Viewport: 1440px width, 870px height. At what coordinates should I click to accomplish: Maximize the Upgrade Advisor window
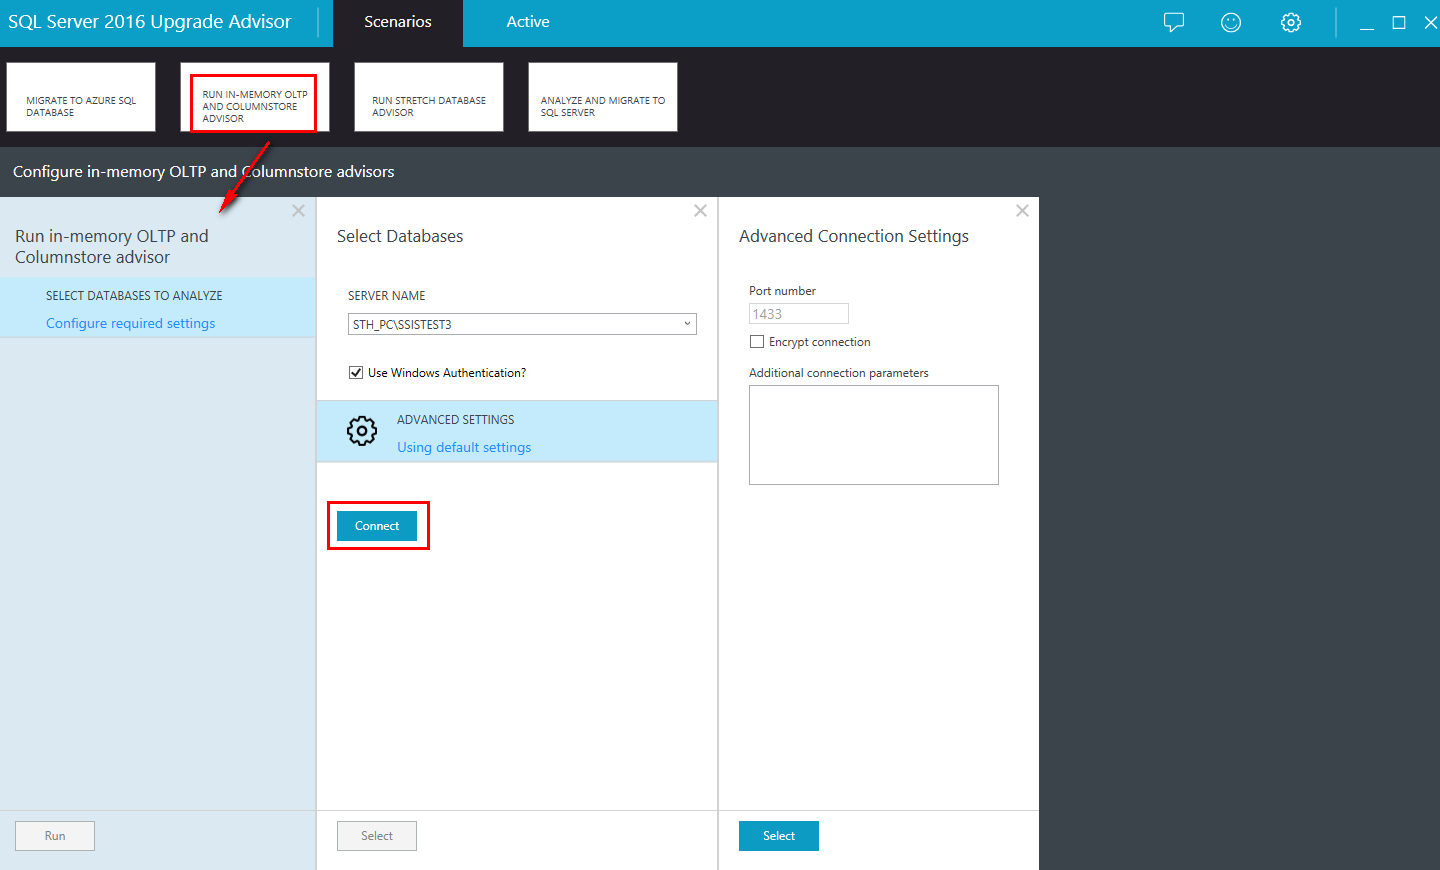1399,23
